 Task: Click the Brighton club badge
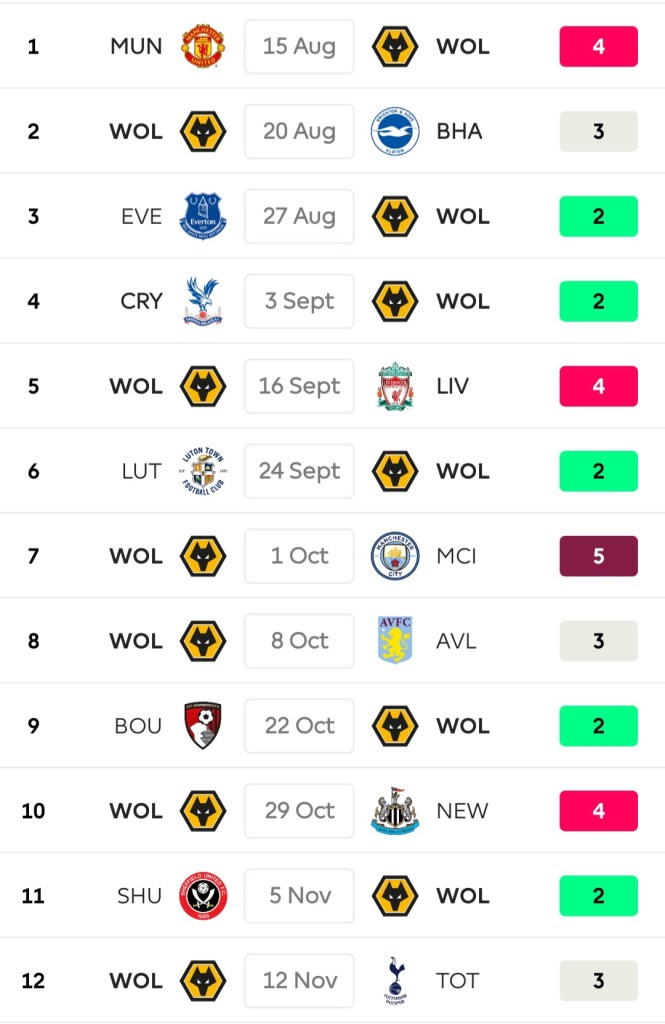tap(395, 132)
